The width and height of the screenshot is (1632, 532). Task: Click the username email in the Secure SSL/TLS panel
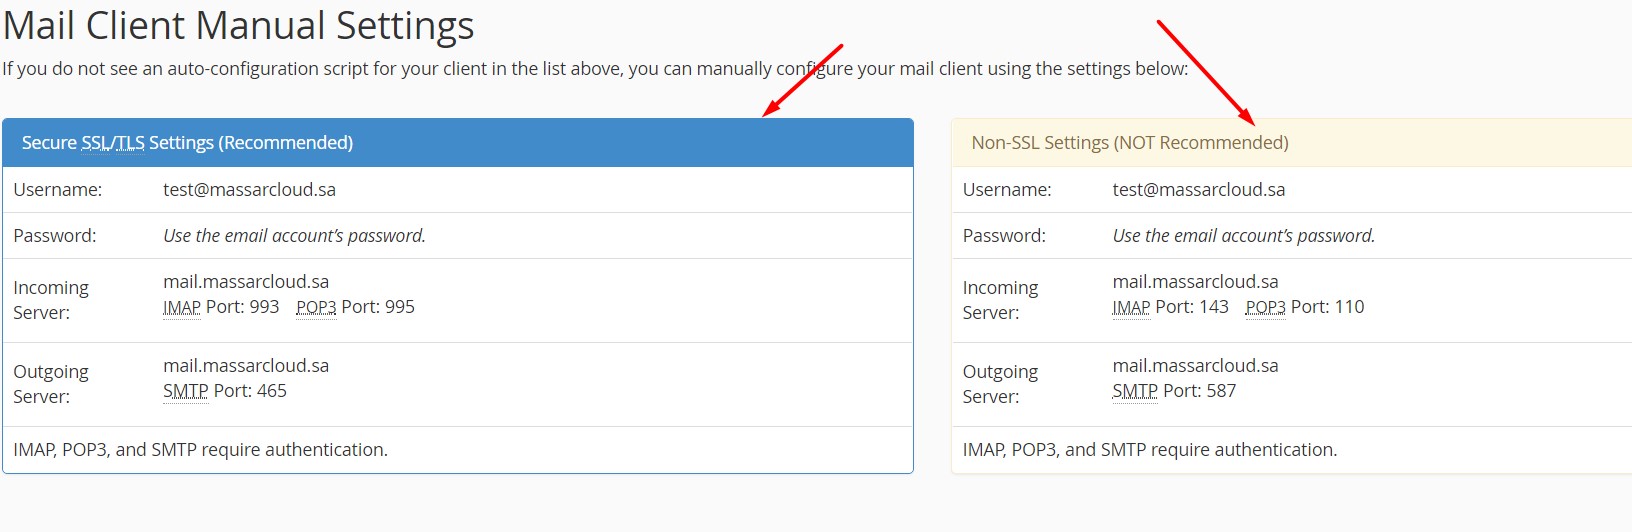click(249, 190)
